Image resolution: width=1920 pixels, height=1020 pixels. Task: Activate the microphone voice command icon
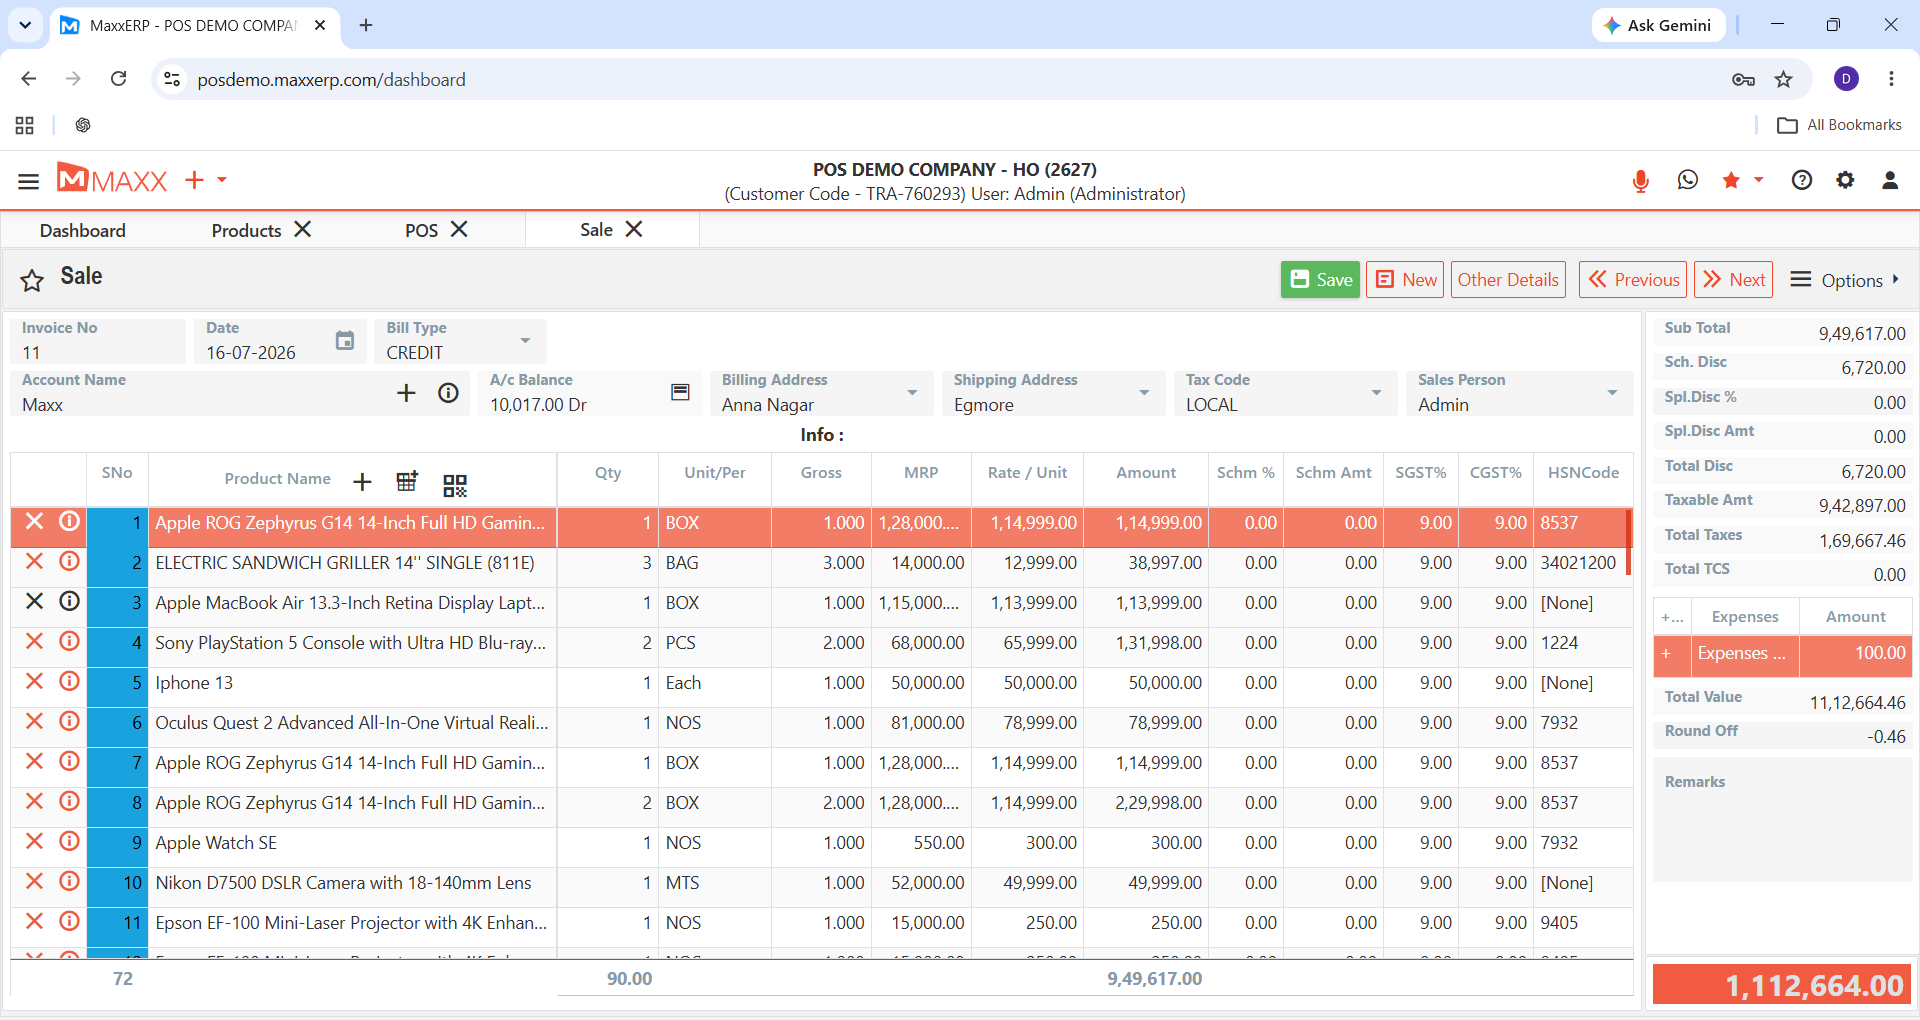tap(1640, 181)
